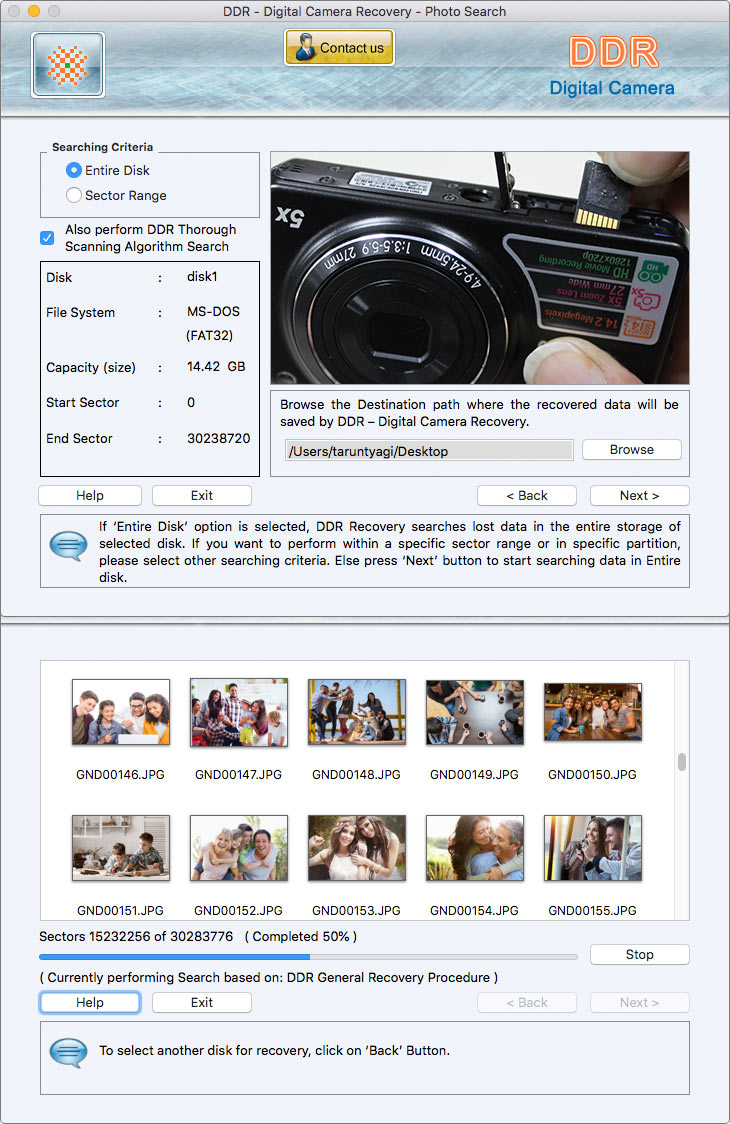Click the DDR Digital Camera brand logo
This screenshot has width=730, height=1124.
click(x=612, y=67)
